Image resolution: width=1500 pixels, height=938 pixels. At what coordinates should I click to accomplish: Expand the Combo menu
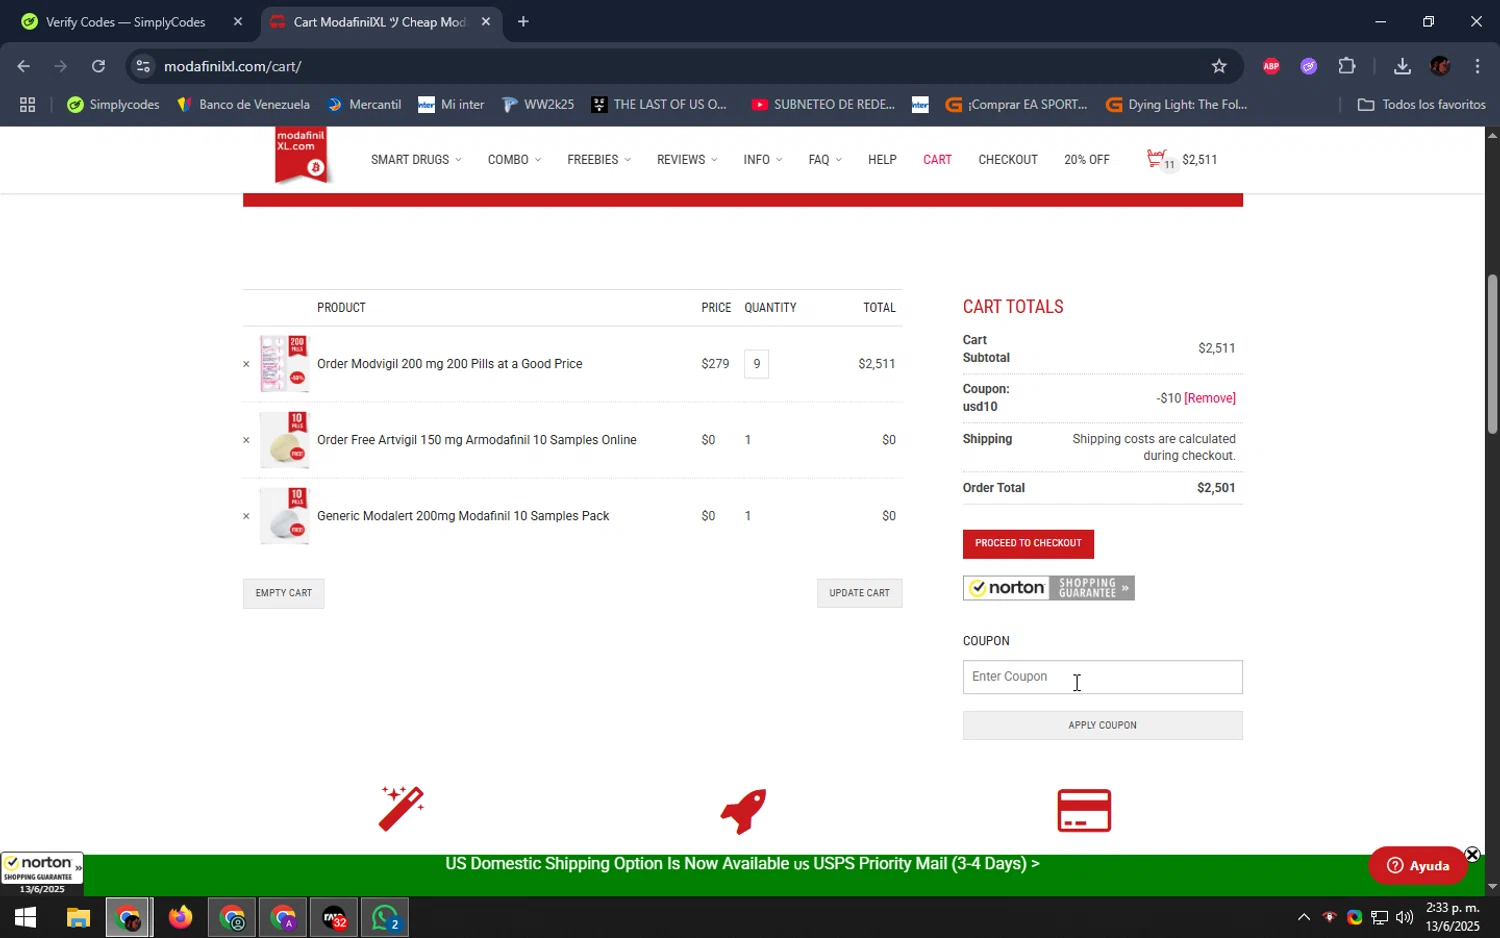click(514, 160)
